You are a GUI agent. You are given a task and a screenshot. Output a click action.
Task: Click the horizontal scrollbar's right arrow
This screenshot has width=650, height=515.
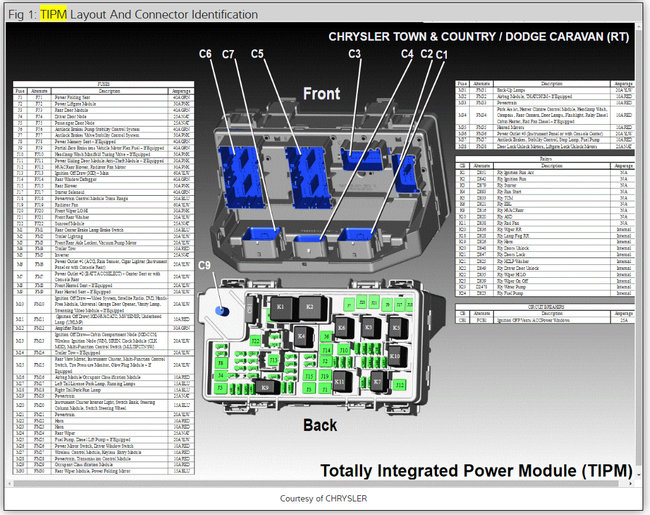pyautogui.click(x=631, y=483)
